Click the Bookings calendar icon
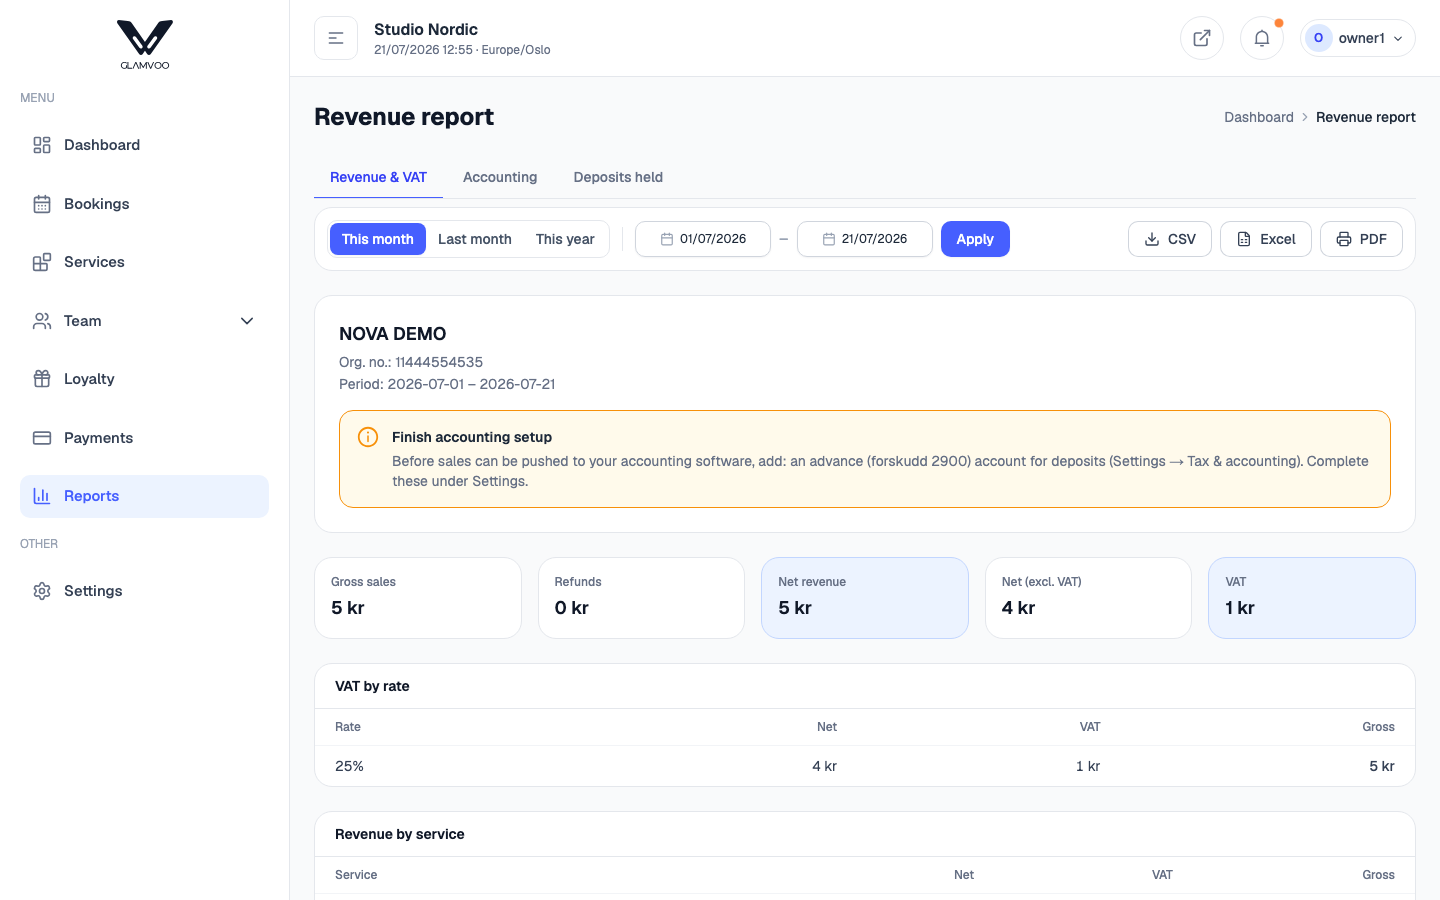This screenshot has height=900, width=1440. [x=42, y=204]
